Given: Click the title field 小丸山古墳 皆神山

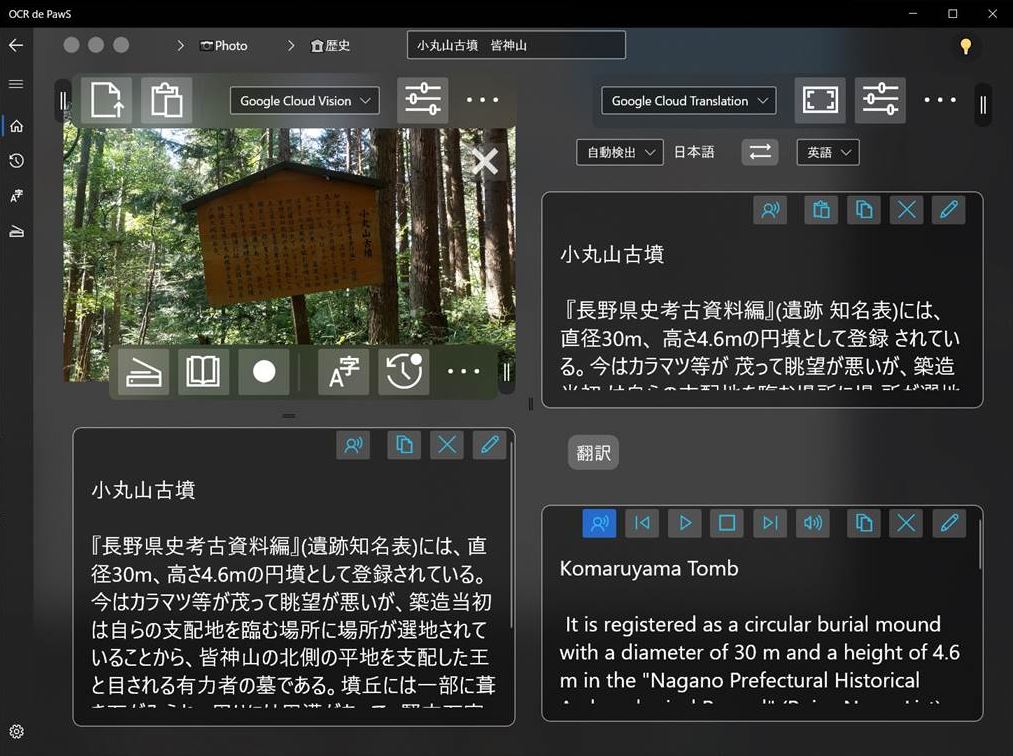Looking at the screenshot, I should pos(516,46).
